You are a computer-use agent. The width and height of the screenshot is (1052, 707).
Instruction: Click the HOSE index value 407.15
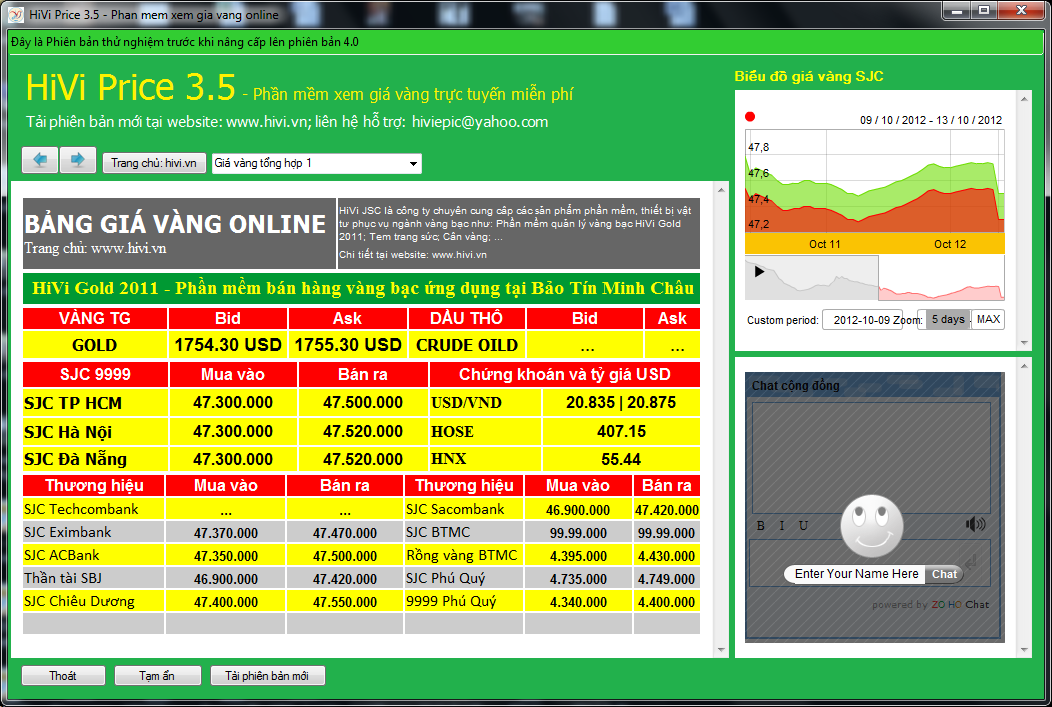click(621, 431)
